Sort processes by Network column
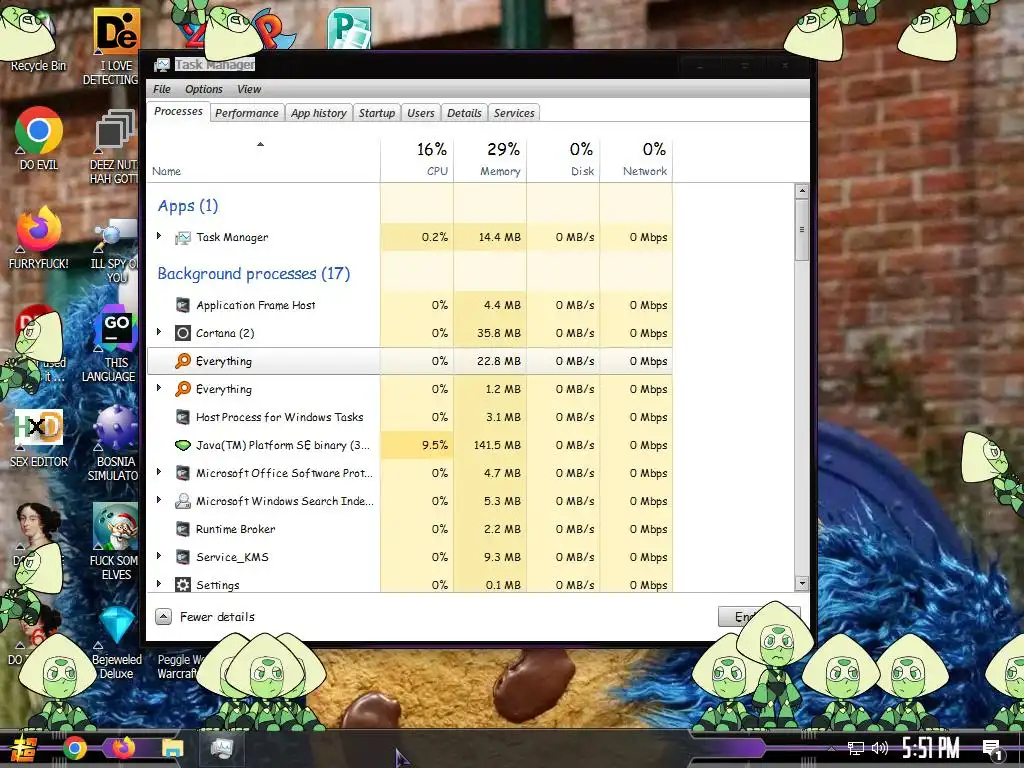The height and width of the screenshot is (768, 1024). pyautogui.click(x=637, y=159)
